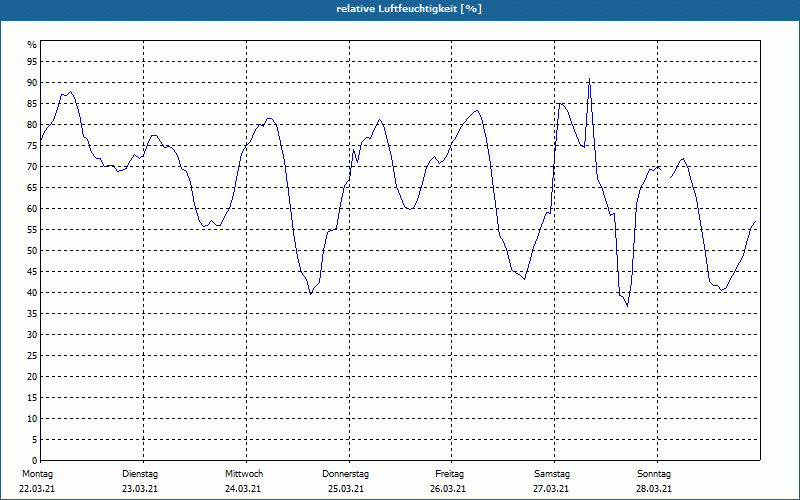Click the 'Freitag' day label
Viewport: 800px width, 500px height.
point(449,474)
